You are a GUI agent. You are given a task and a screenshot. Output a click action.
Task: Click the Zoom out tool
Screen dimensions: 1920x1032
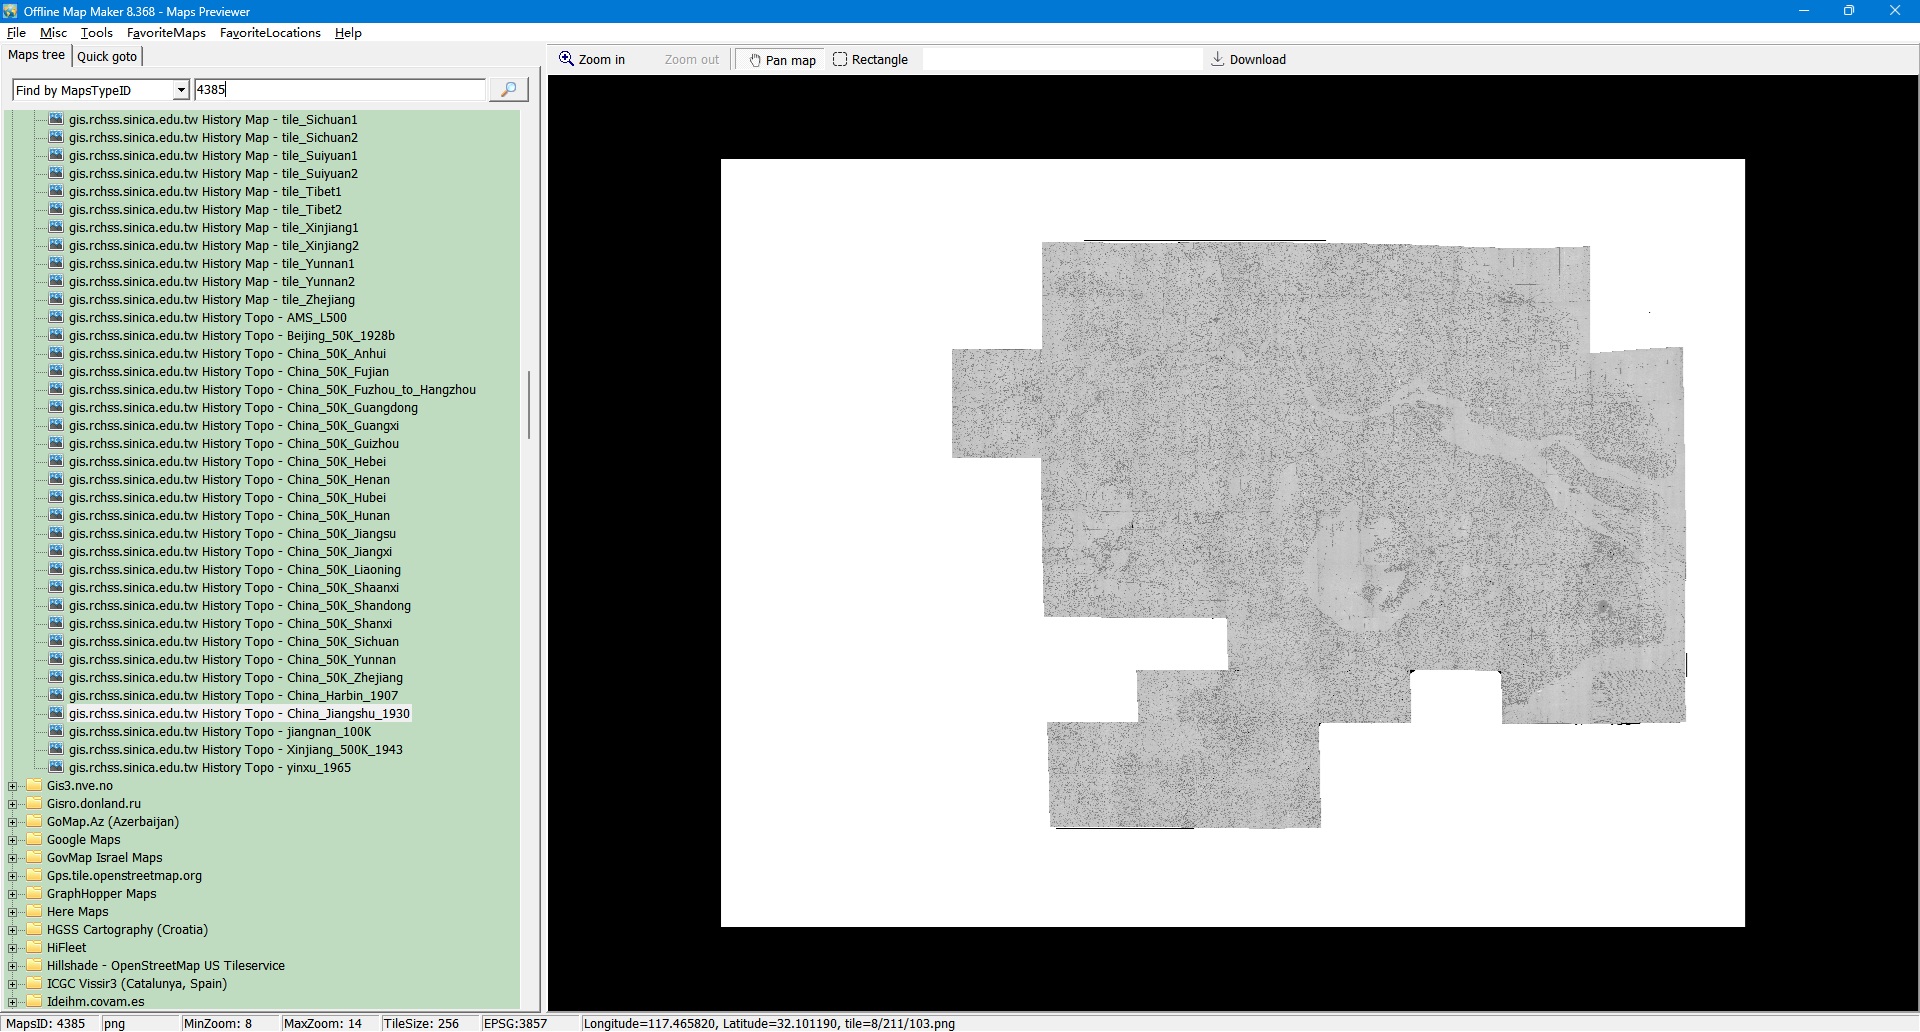click(691, 60)
